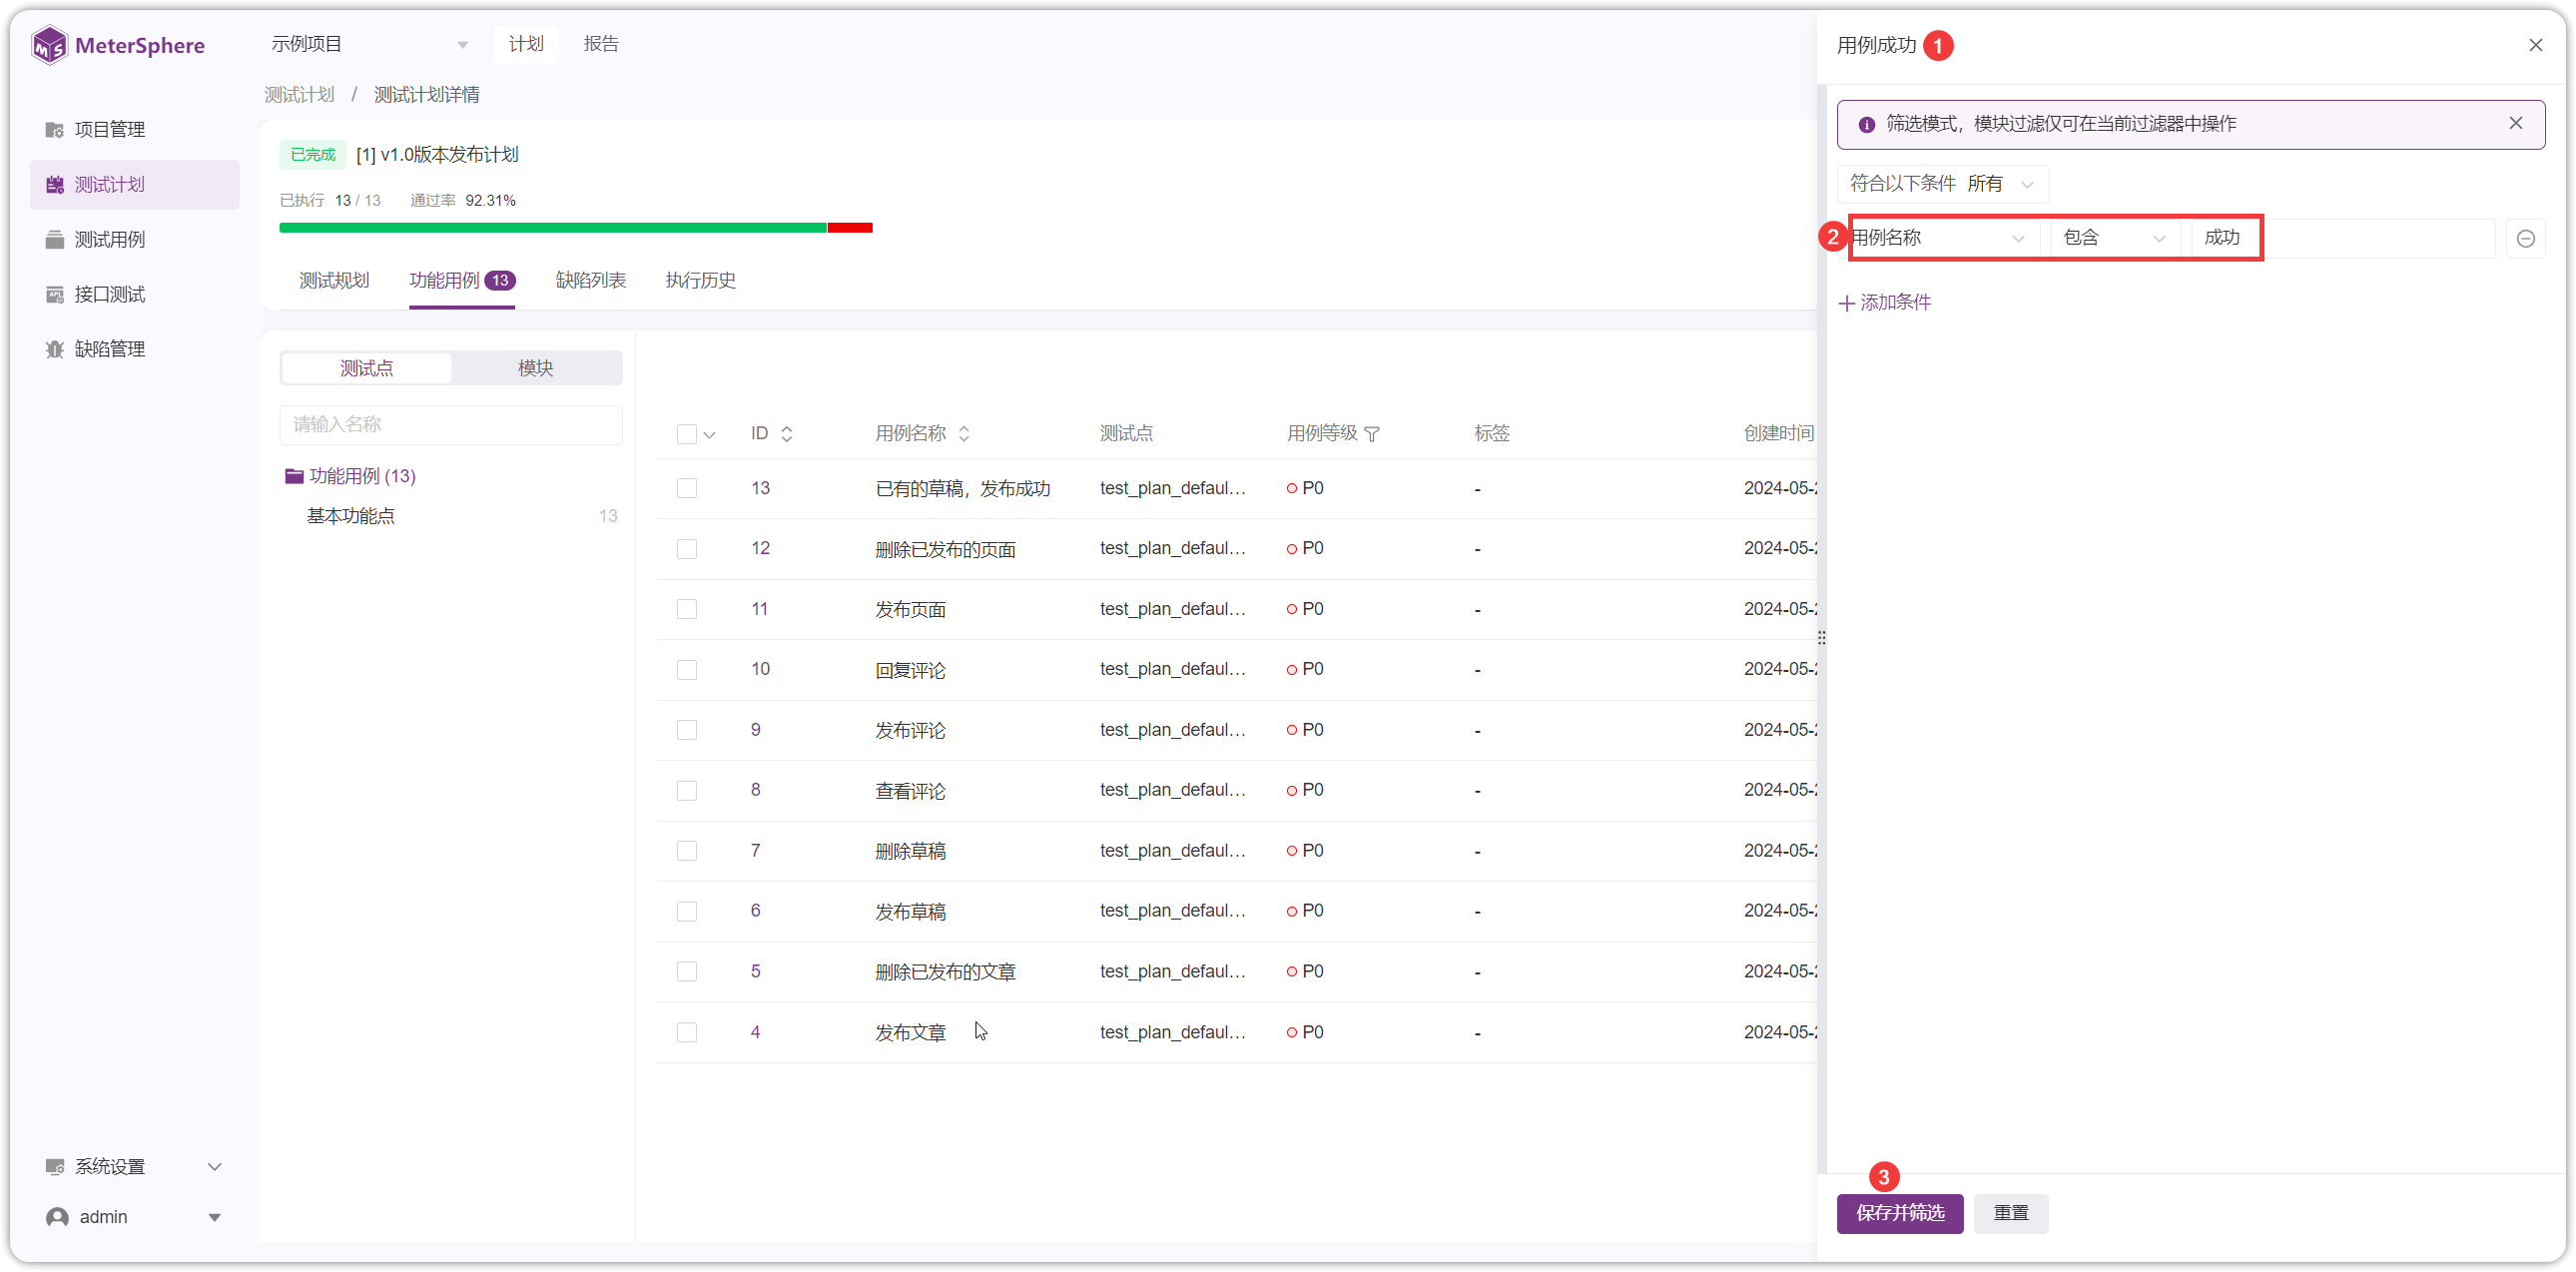Go to 测试计划 breadcrumb link
Viewport: 2576px width, 1272px height.
299,95
